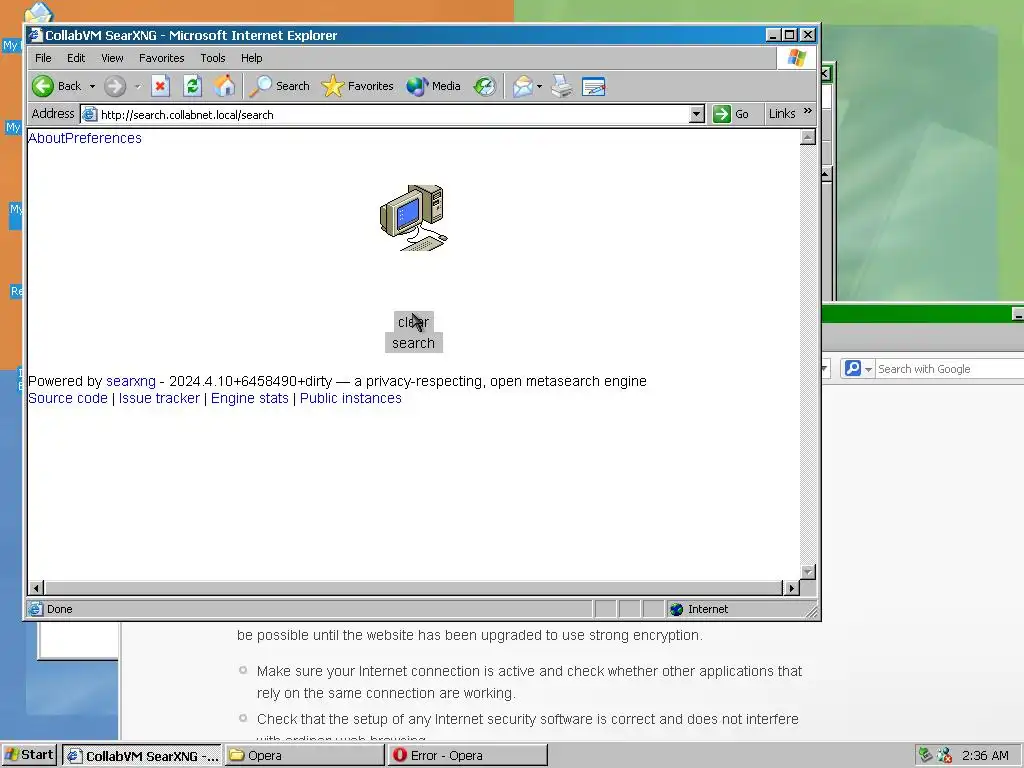Viewport: 1024px width, 768px height.
Task: Follow the searxng link in the footer
Action: click(131, 381)
